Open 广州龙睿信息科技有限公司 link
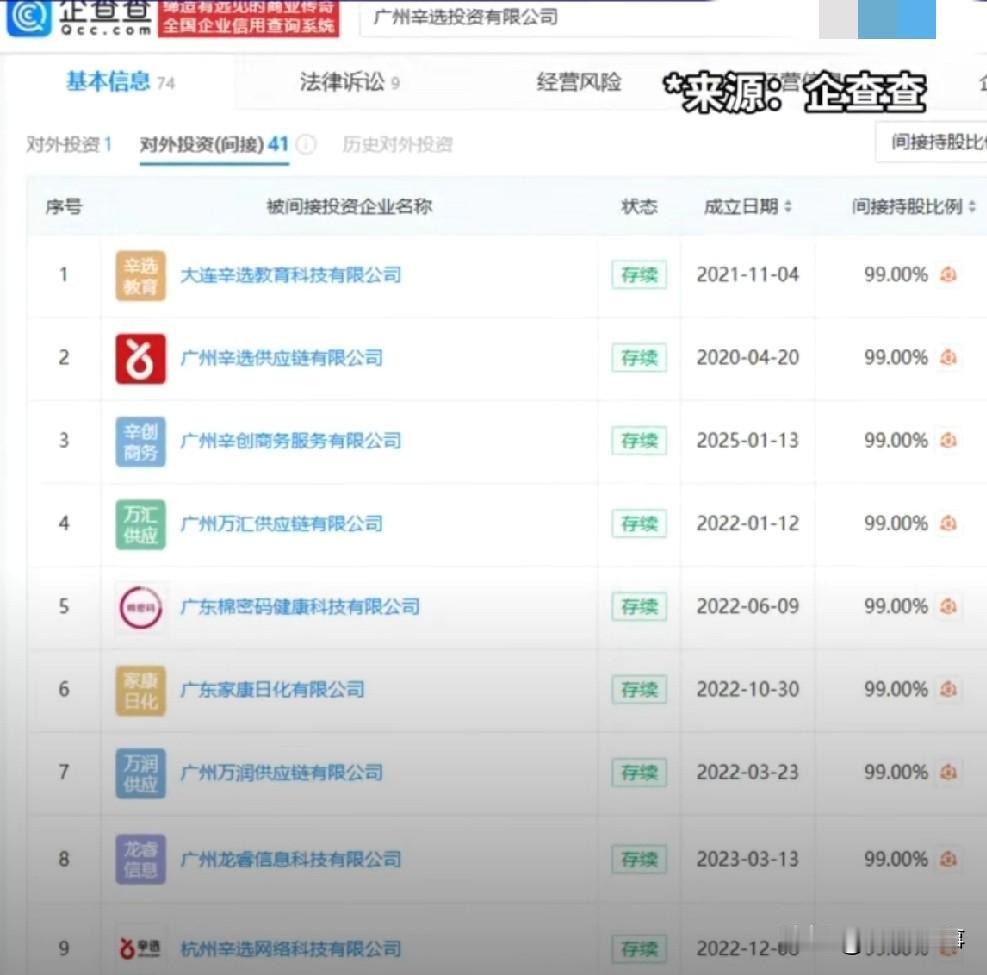This screenshot has width=987, height=975. click(291, 859)
